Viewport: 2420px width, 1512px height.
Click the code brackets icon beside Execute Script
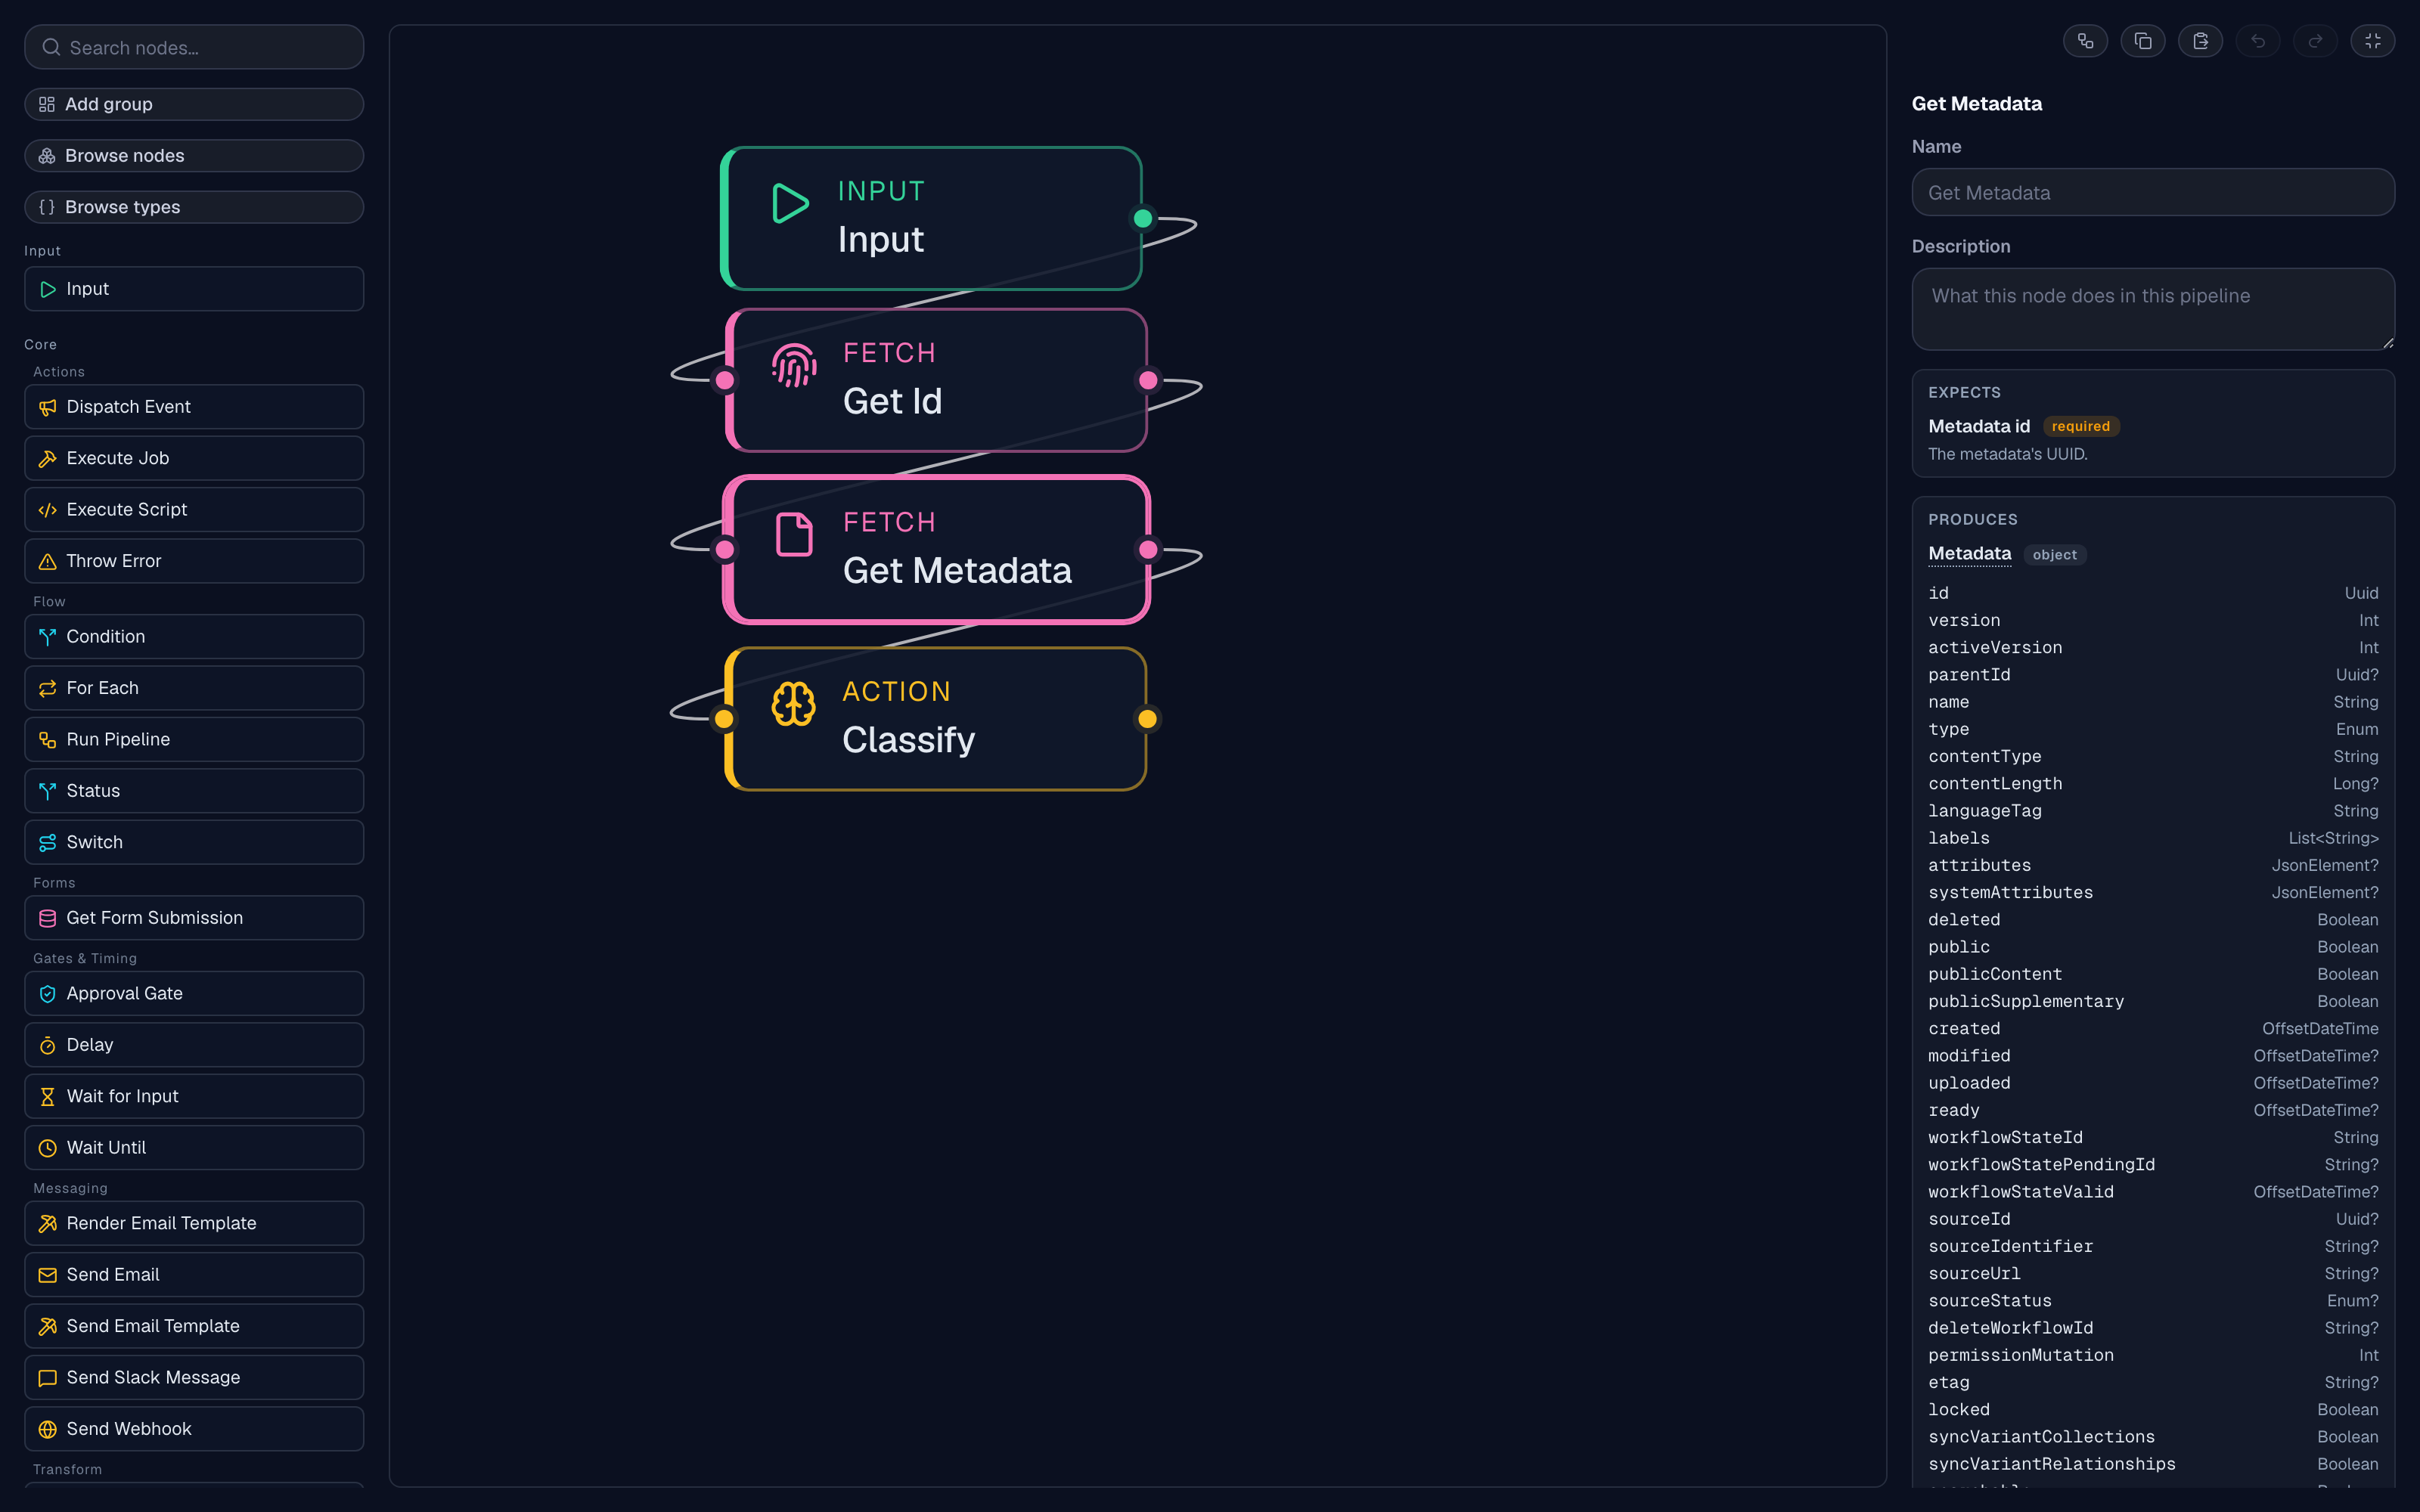[x=47, y=510]
